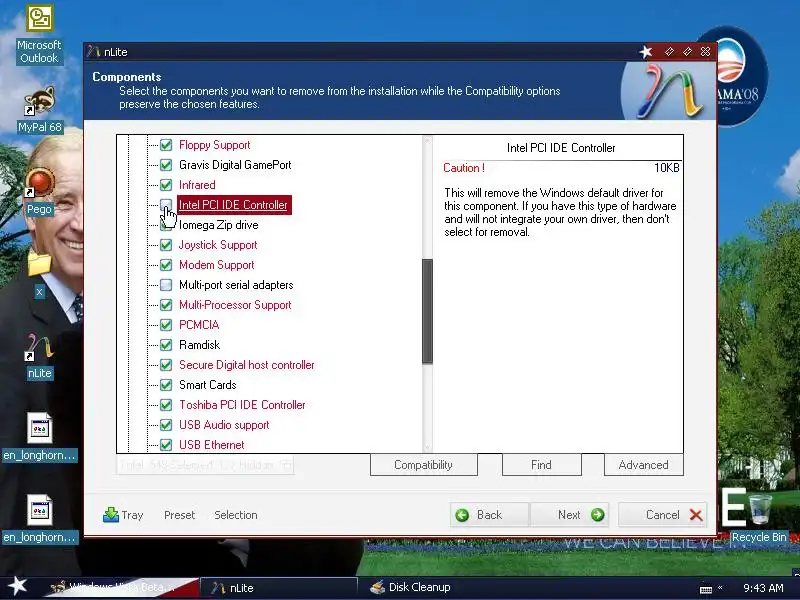Uncheck the Toshiba PCI IDE Controller checkbox

[166, 405]
